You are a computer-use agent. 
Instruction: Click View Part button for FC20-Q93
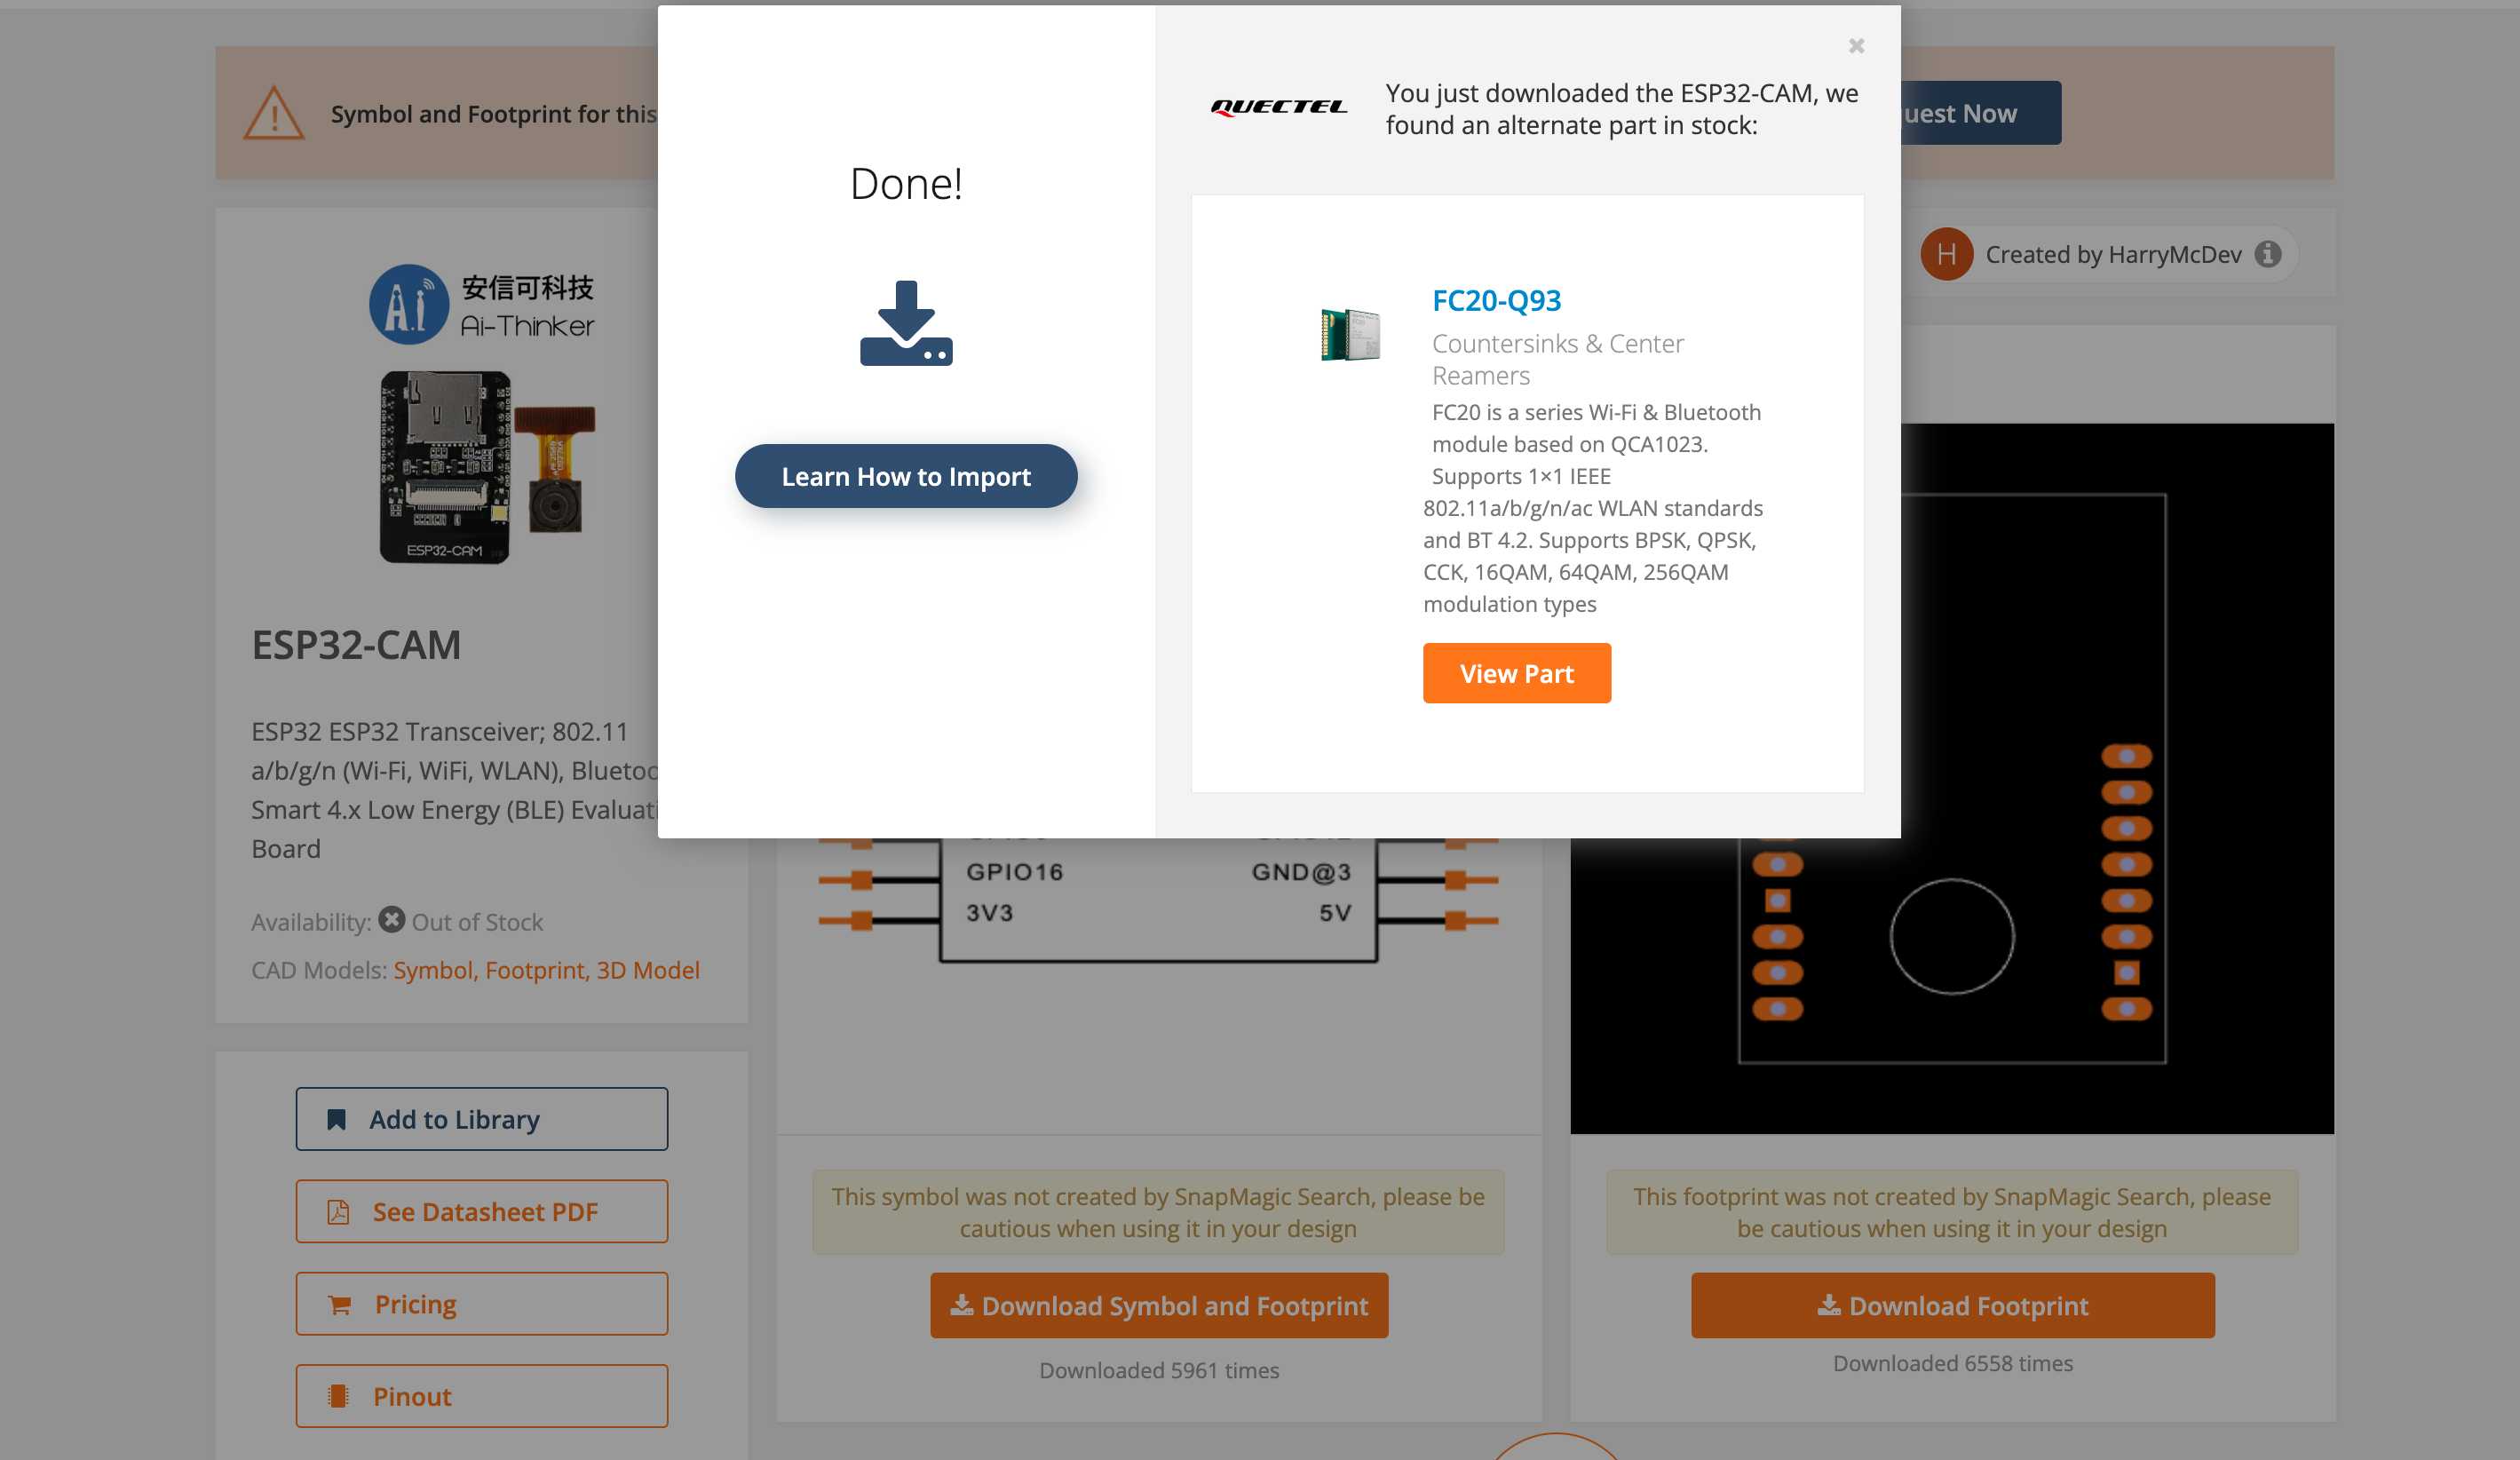tap(1518, 672)
